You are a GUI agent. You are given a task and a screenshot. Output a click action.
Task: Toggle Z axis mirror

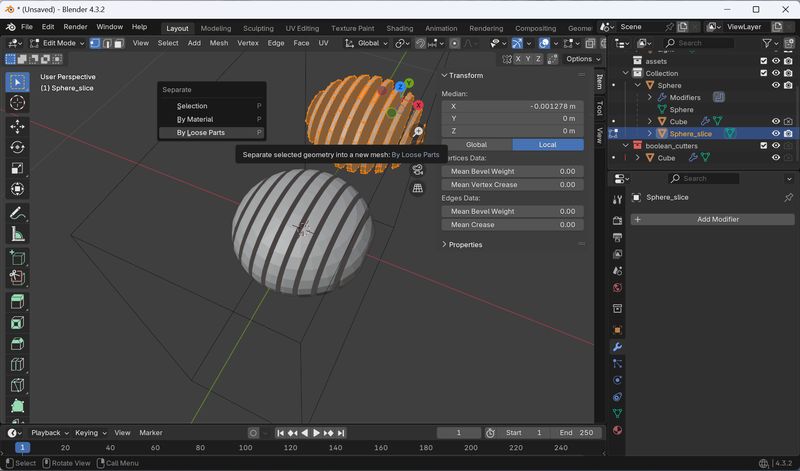tap(538, 59)
